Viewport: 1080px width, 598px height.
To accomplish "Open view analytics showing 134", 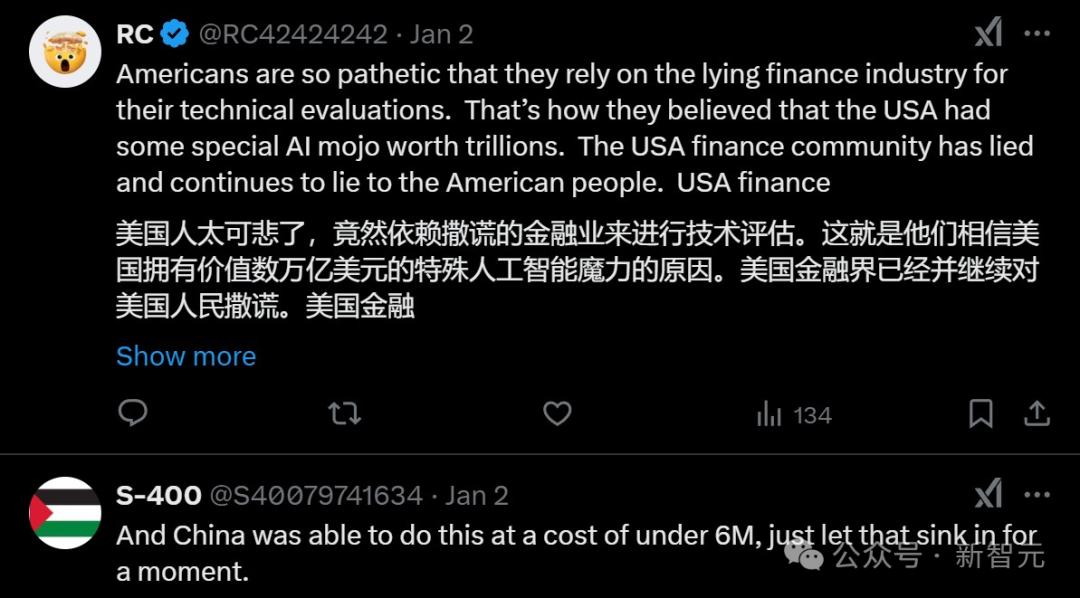I will (794, 414).
